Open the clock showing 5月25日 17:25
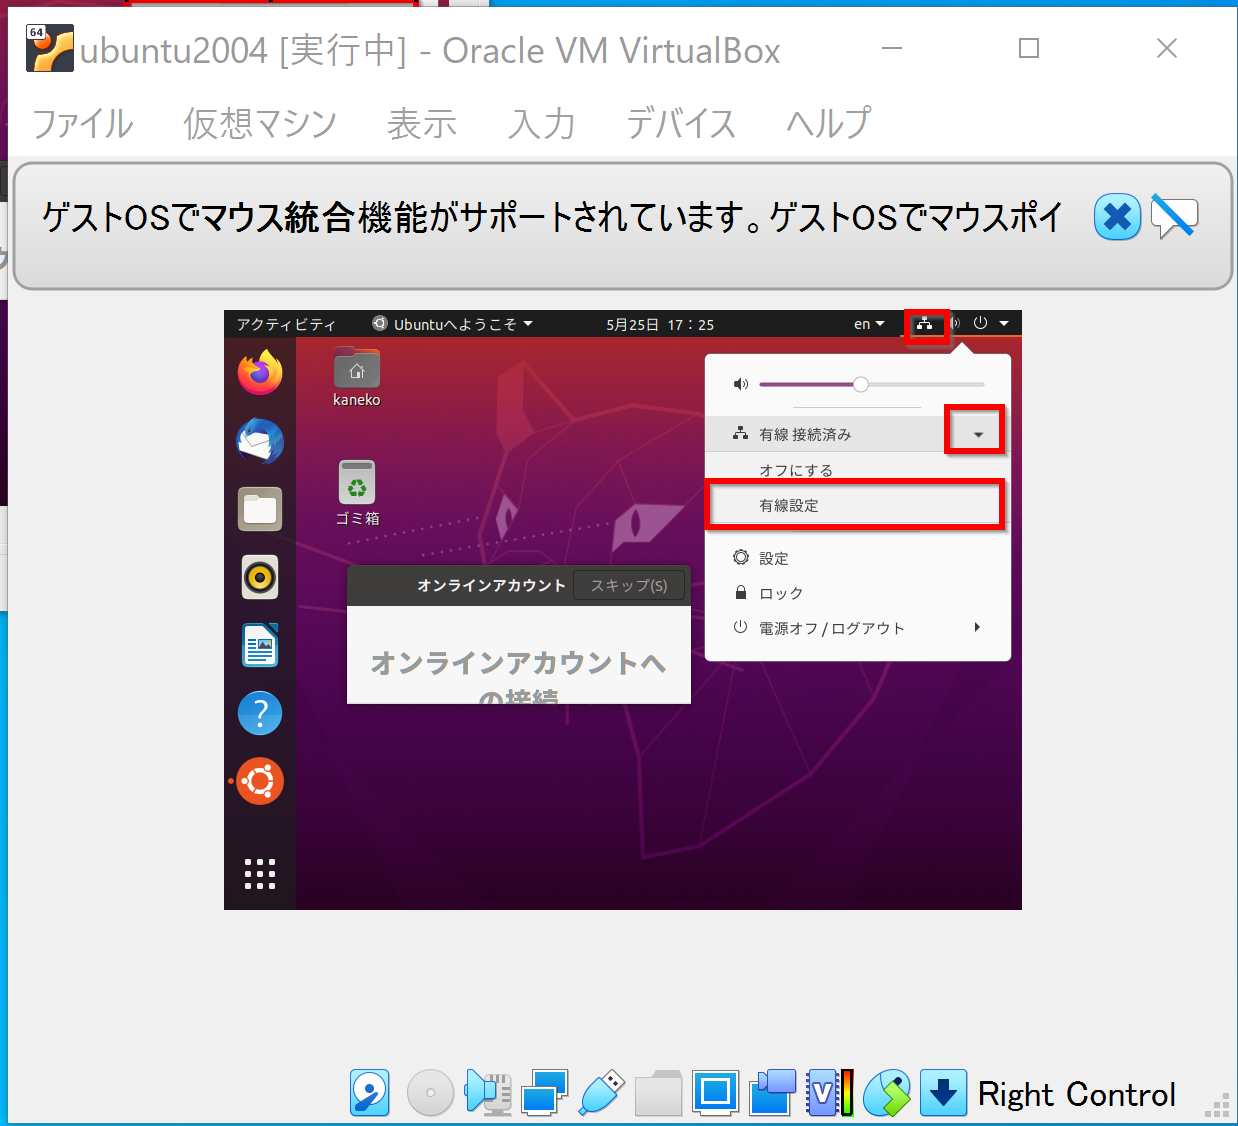1238x1126 pixels. pos(660,324)
